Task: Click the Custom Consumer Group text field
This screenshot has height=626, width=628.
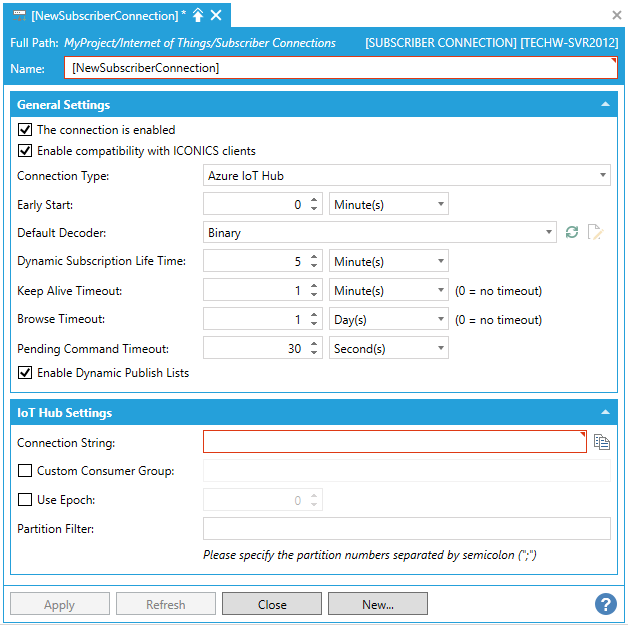Action: [x=407, y=471]
